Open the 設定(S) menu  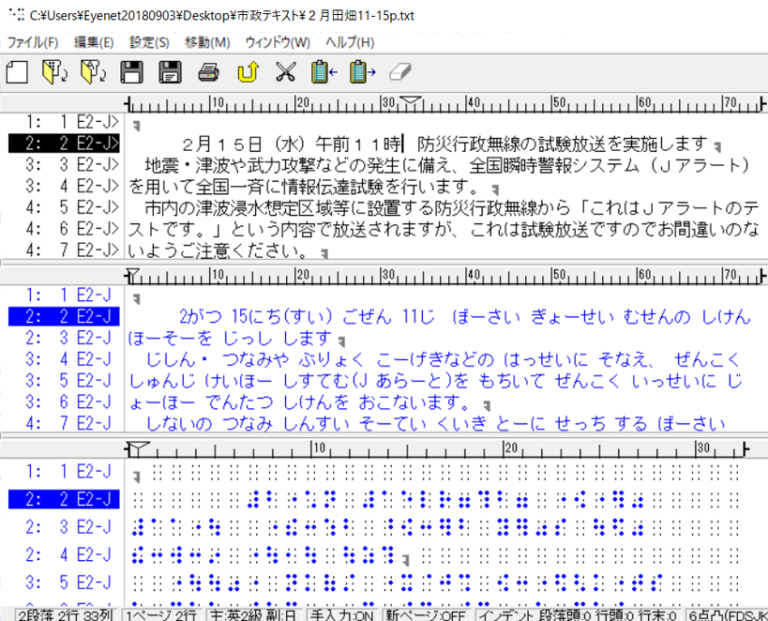pos(149,43)
